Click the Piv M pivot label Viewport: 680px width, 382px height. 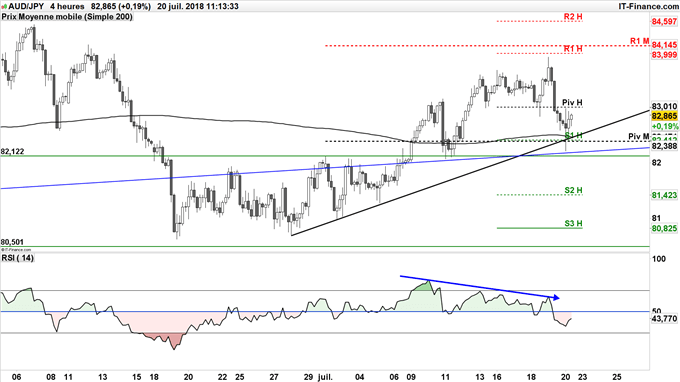click(639, 137)
